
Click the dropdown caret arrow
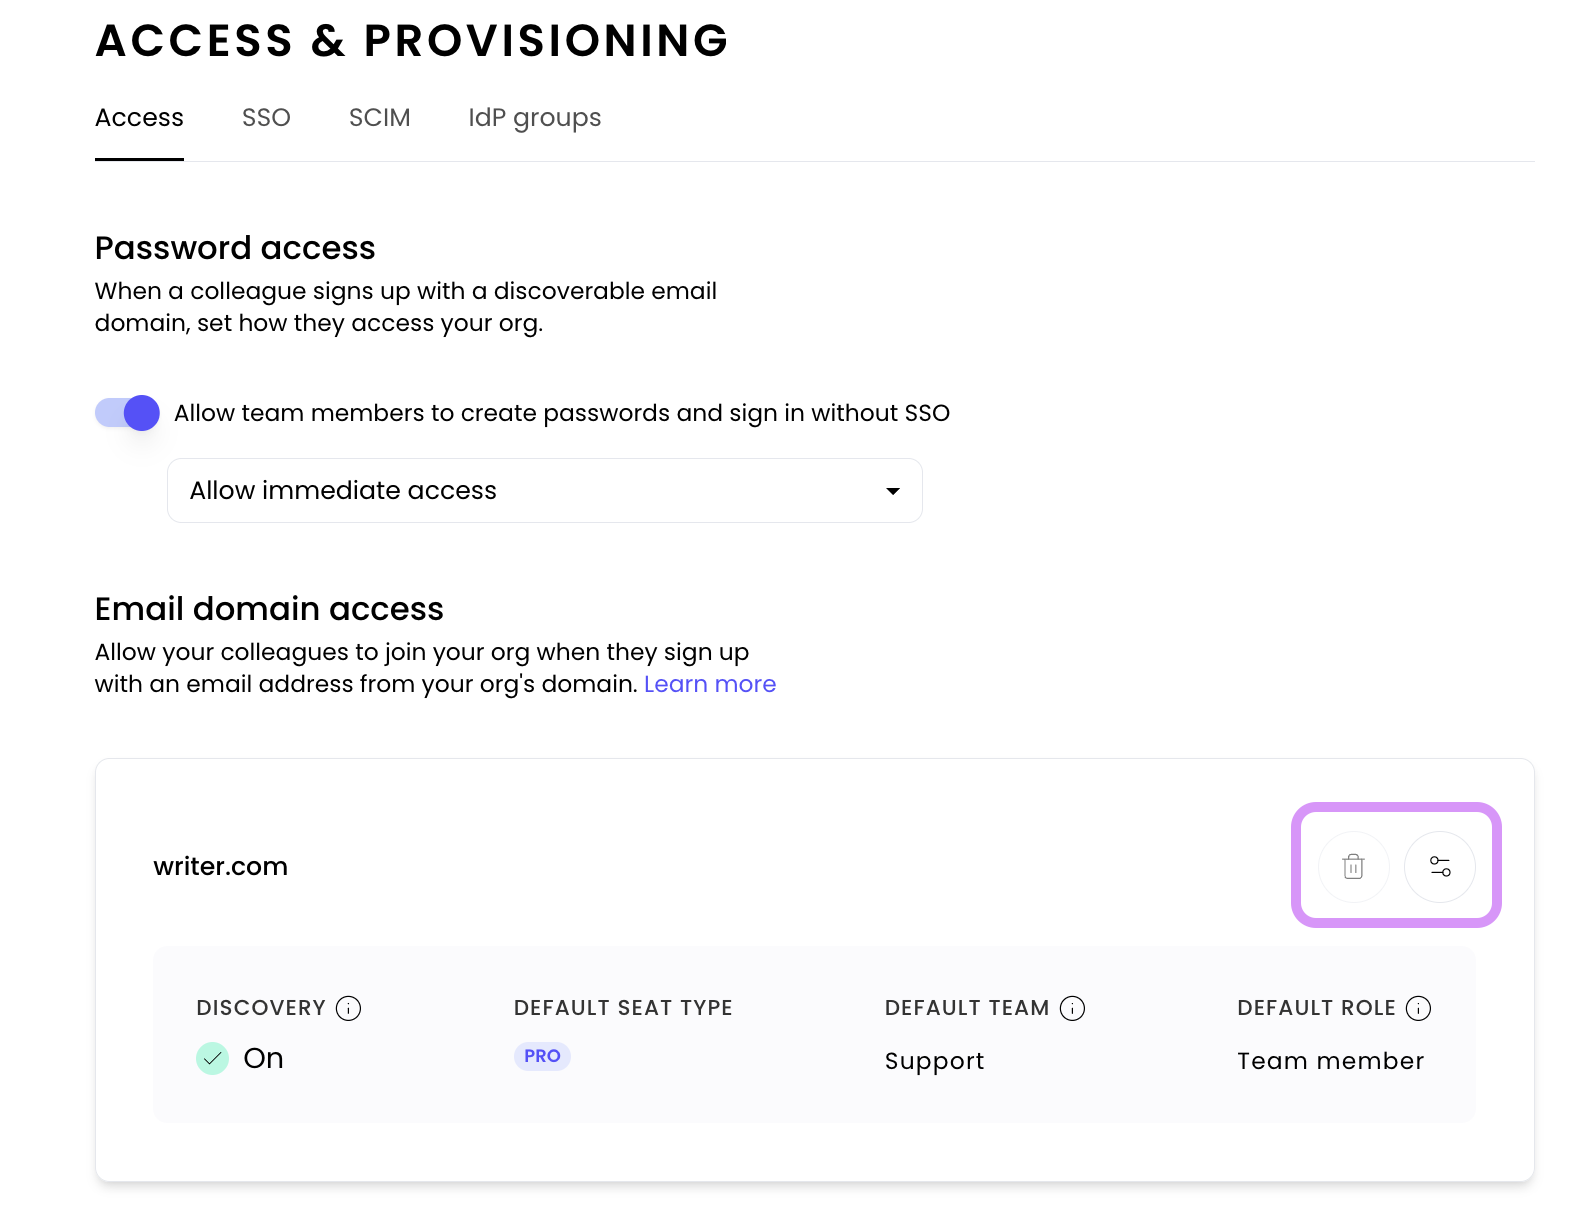(892, 491)
